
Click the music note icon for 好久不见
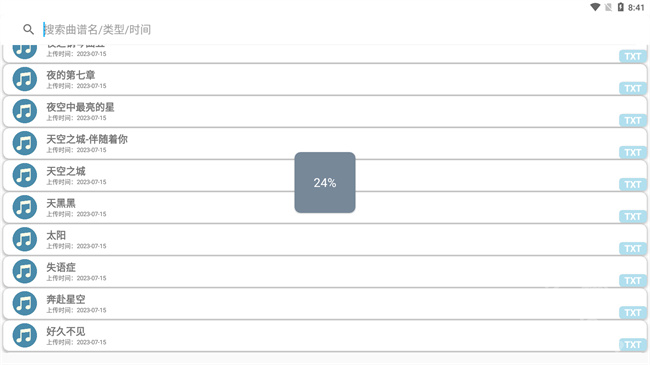24,335
